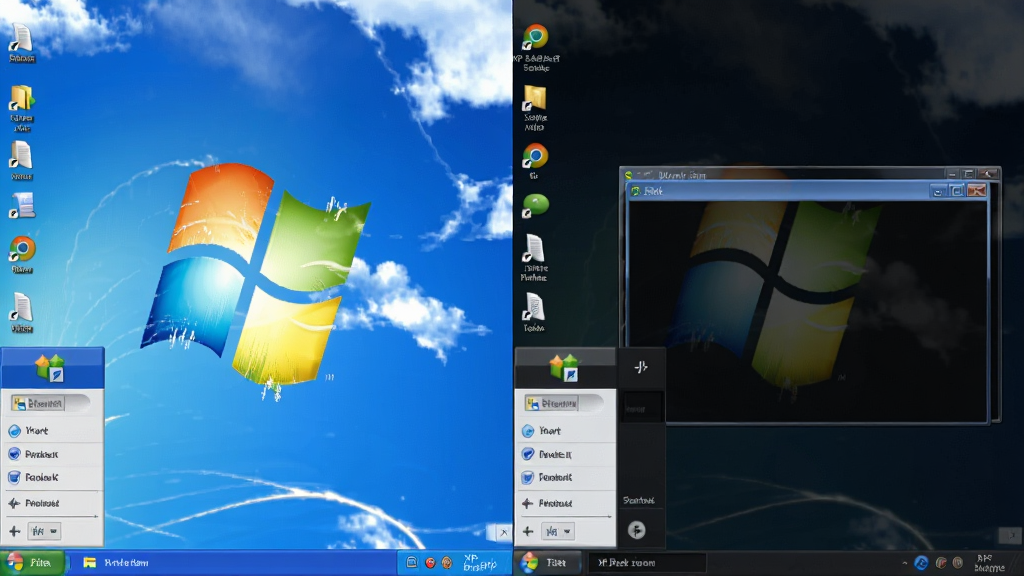Open the folder icon on the dark desktop

click(535, 99)
